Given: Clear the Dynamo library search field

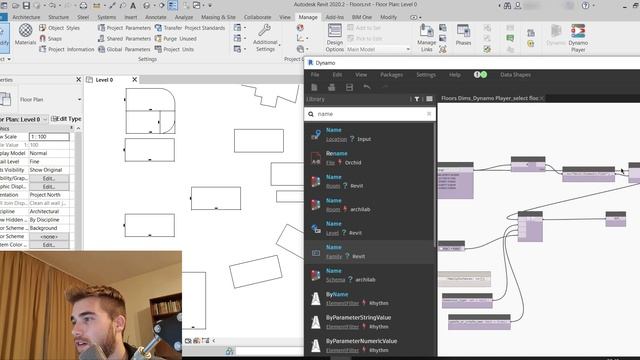Looking at the screenshot, I should pos(429,113).
